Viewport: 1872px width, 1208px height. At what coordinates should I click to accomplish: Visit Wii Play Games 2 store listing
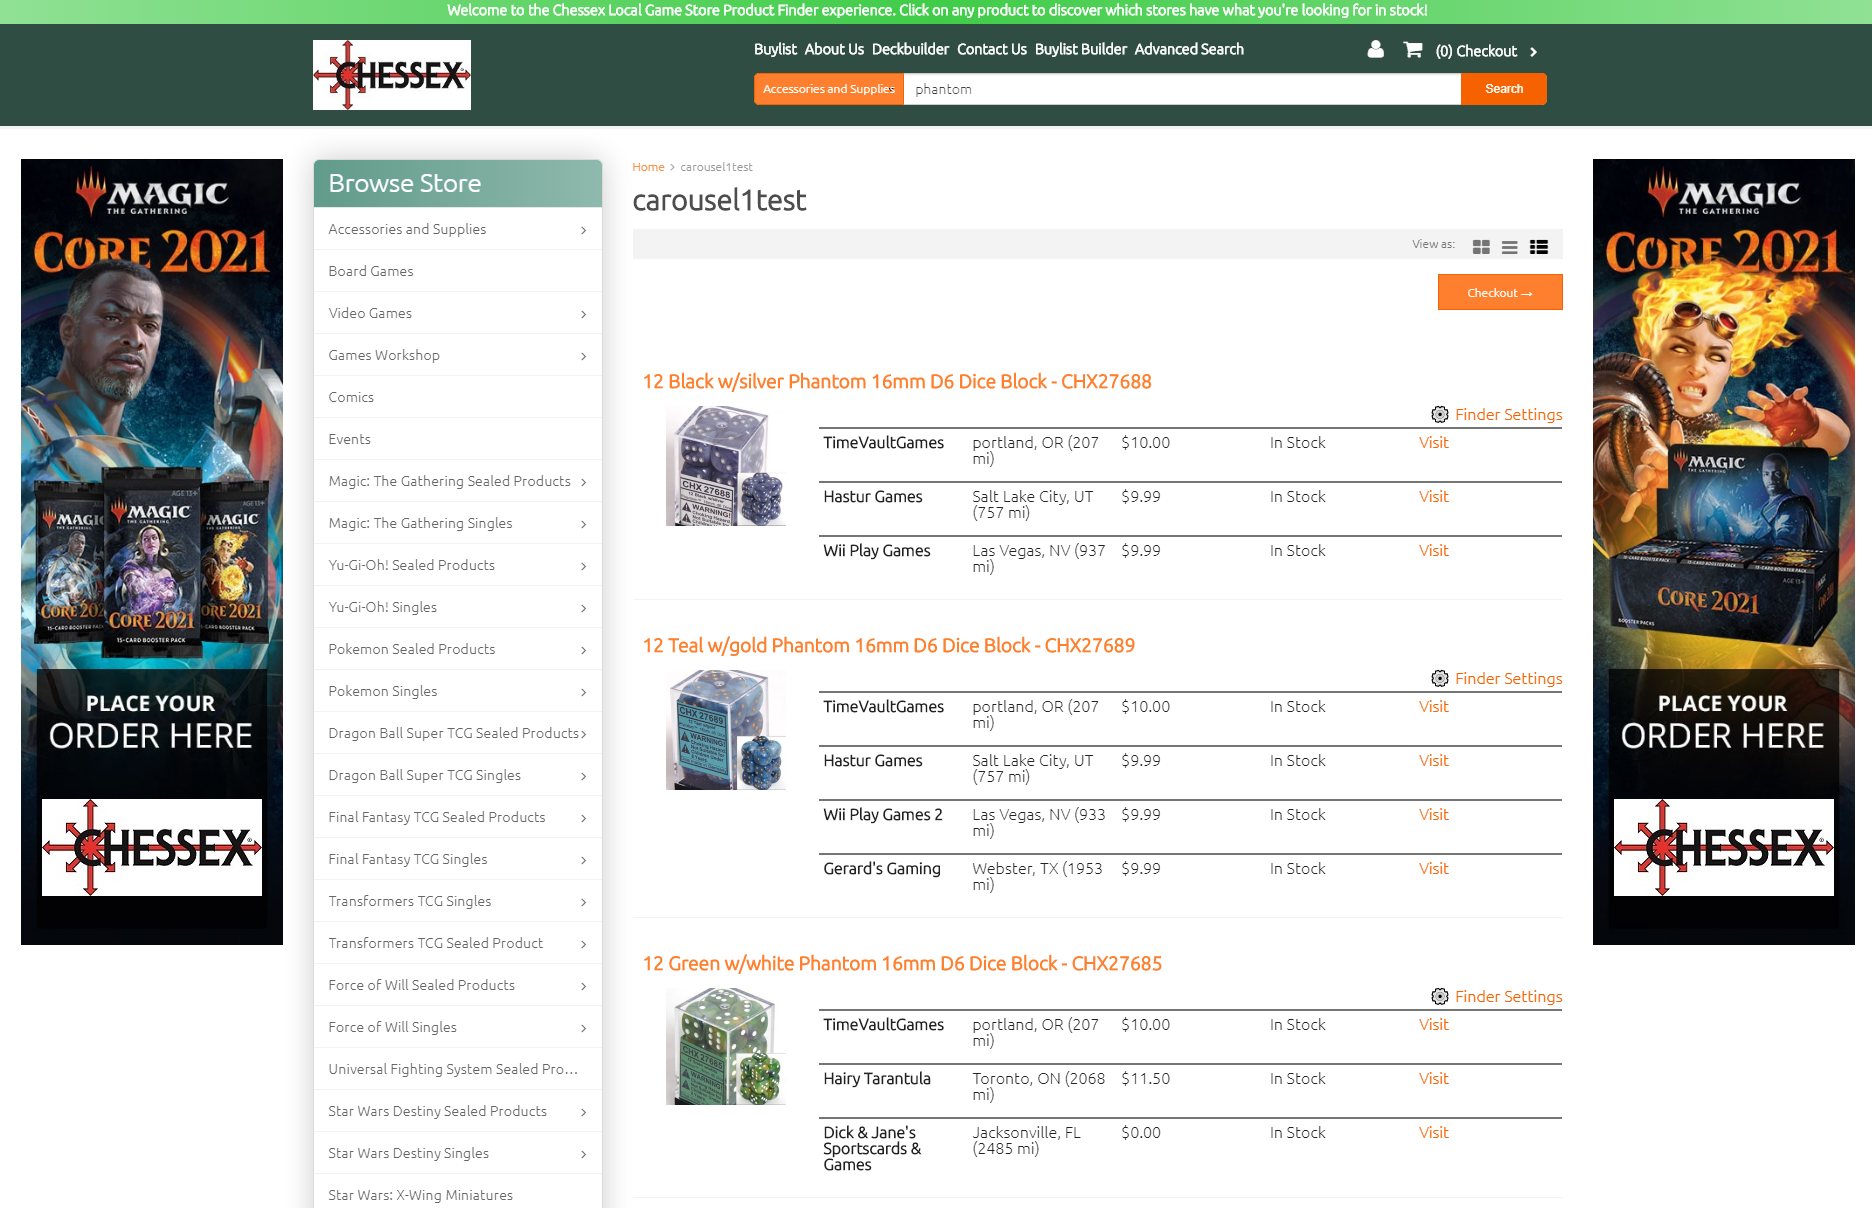tap(1433, 814)
